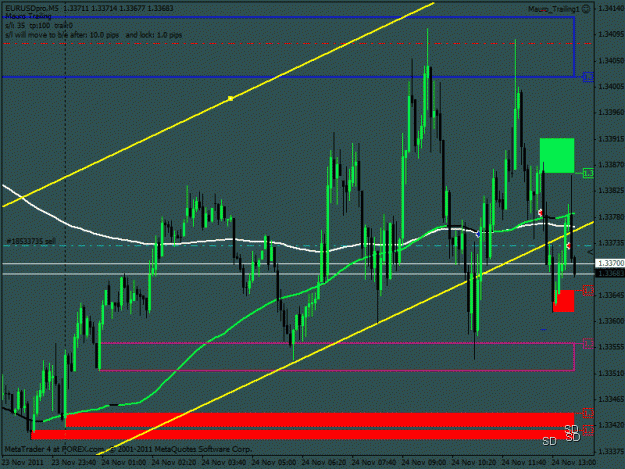
Task: Click the s/l:35 tp:100 parameters line
Action: tap(39, 26)
